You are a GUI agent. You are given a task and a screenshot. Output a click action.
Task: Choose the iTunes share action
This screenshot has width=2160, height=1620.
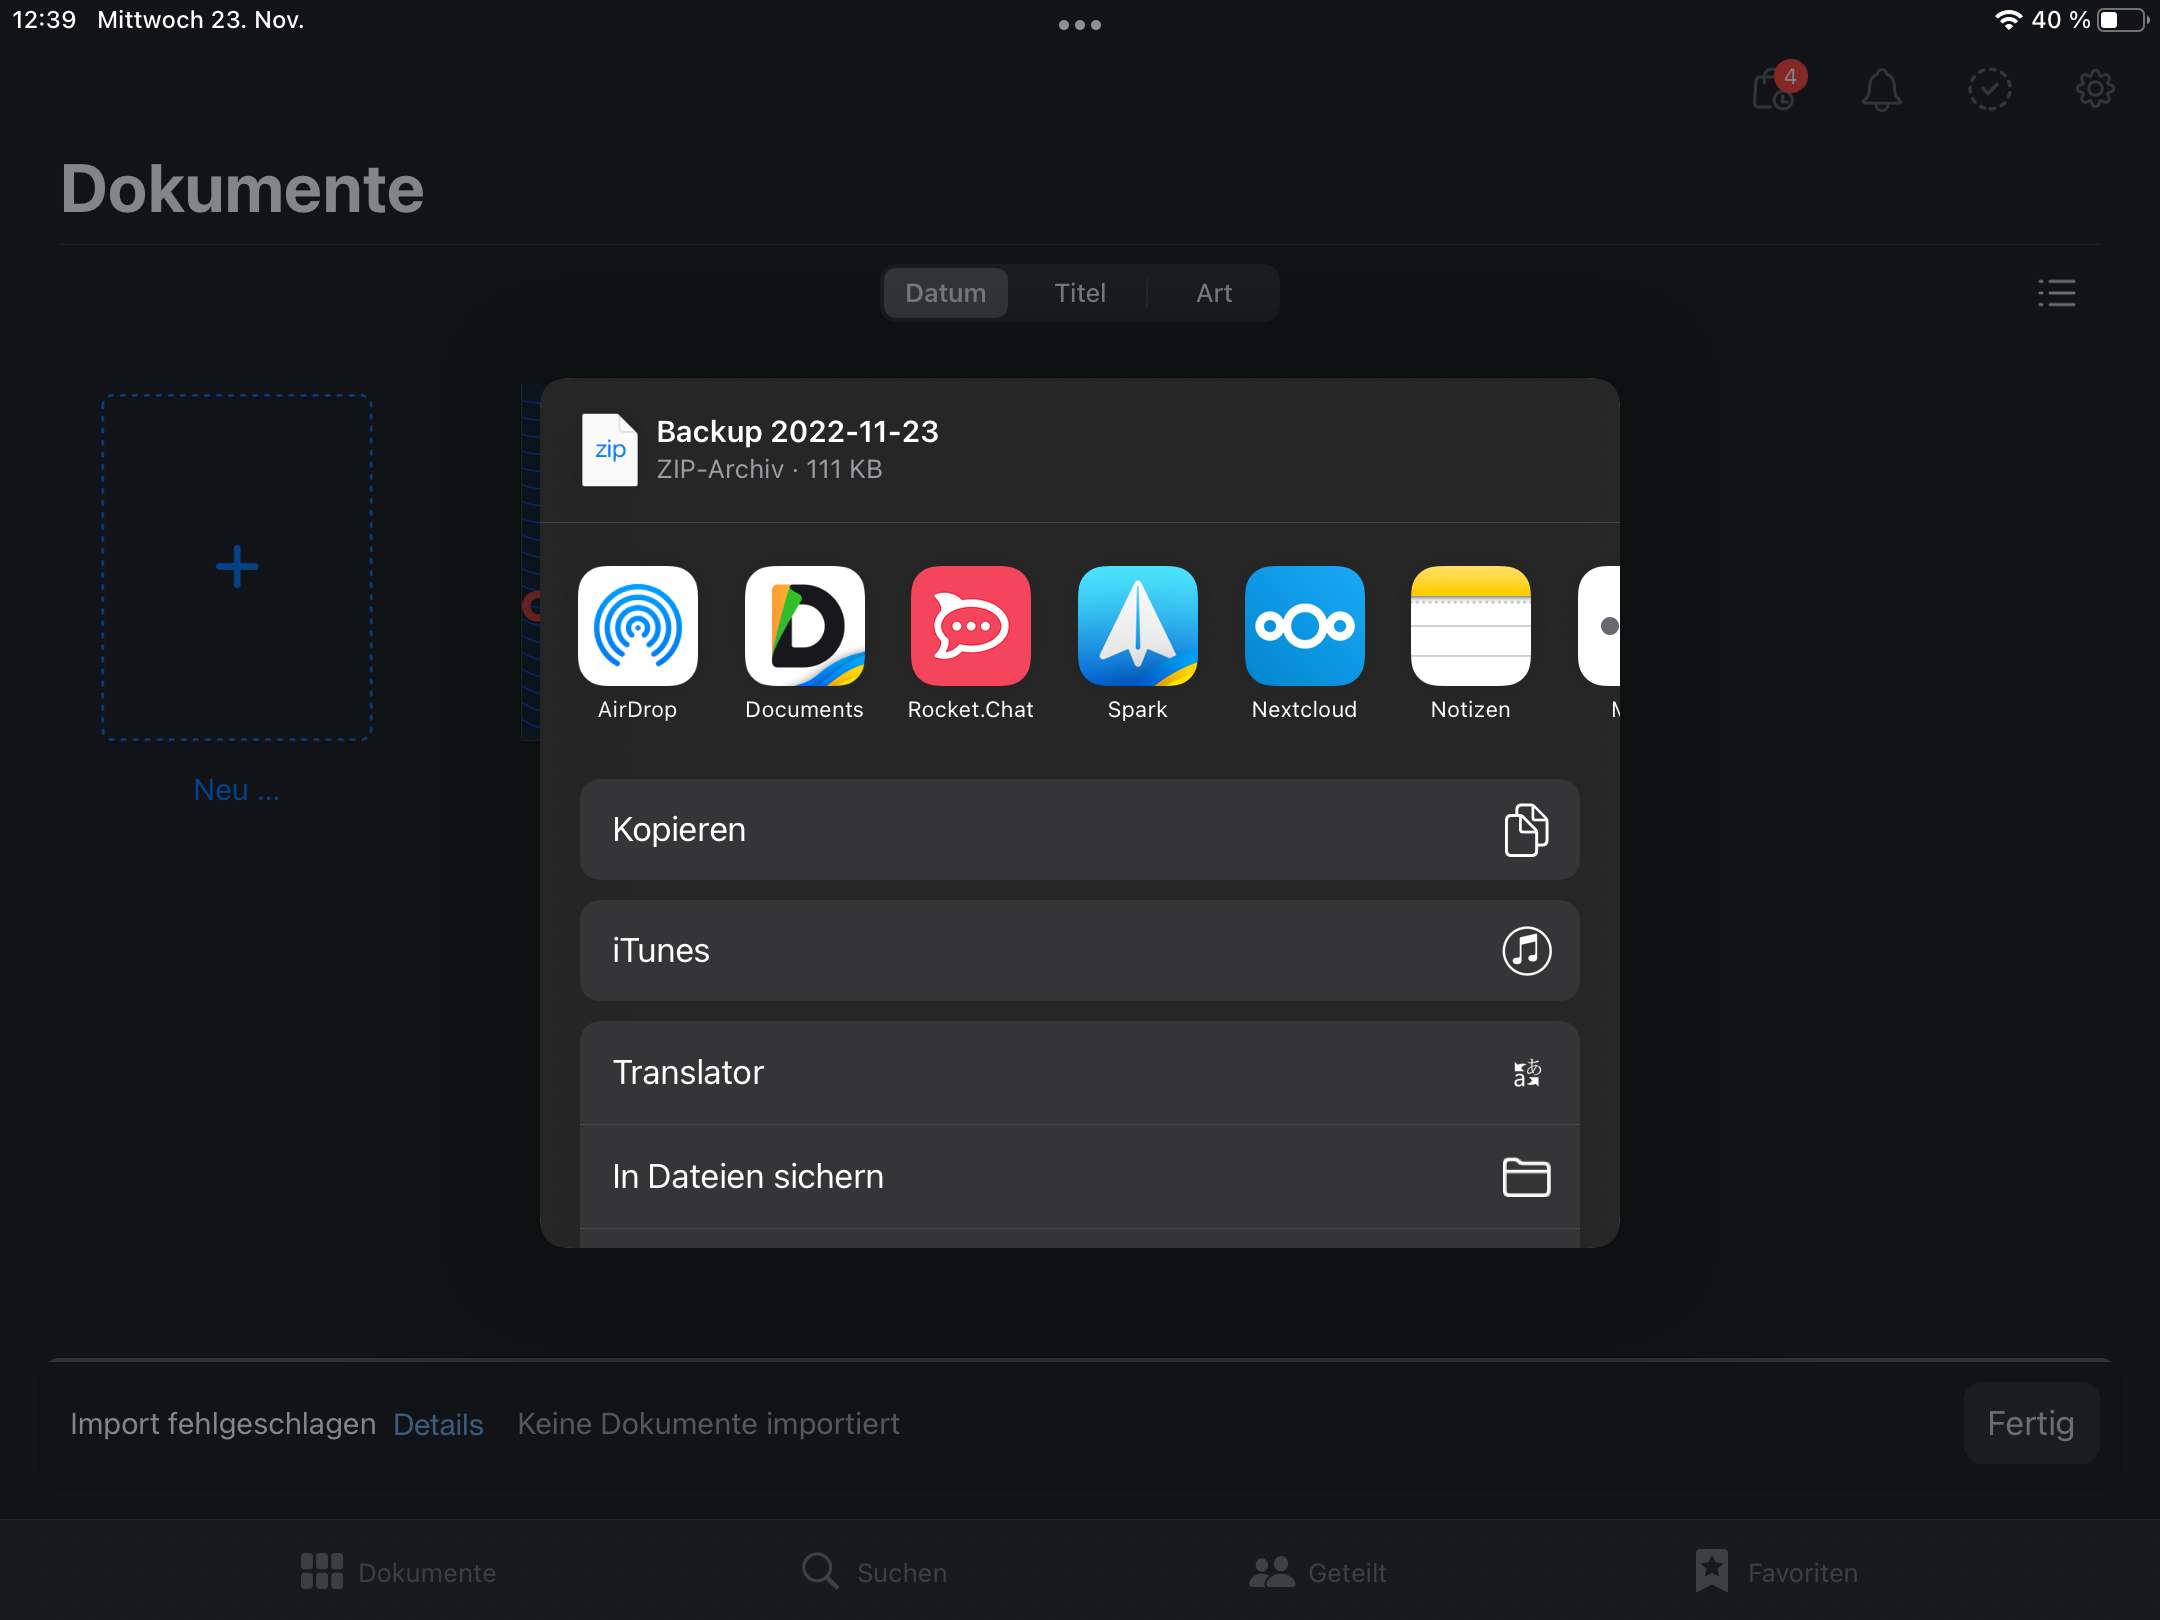(x=1079, y=951)
